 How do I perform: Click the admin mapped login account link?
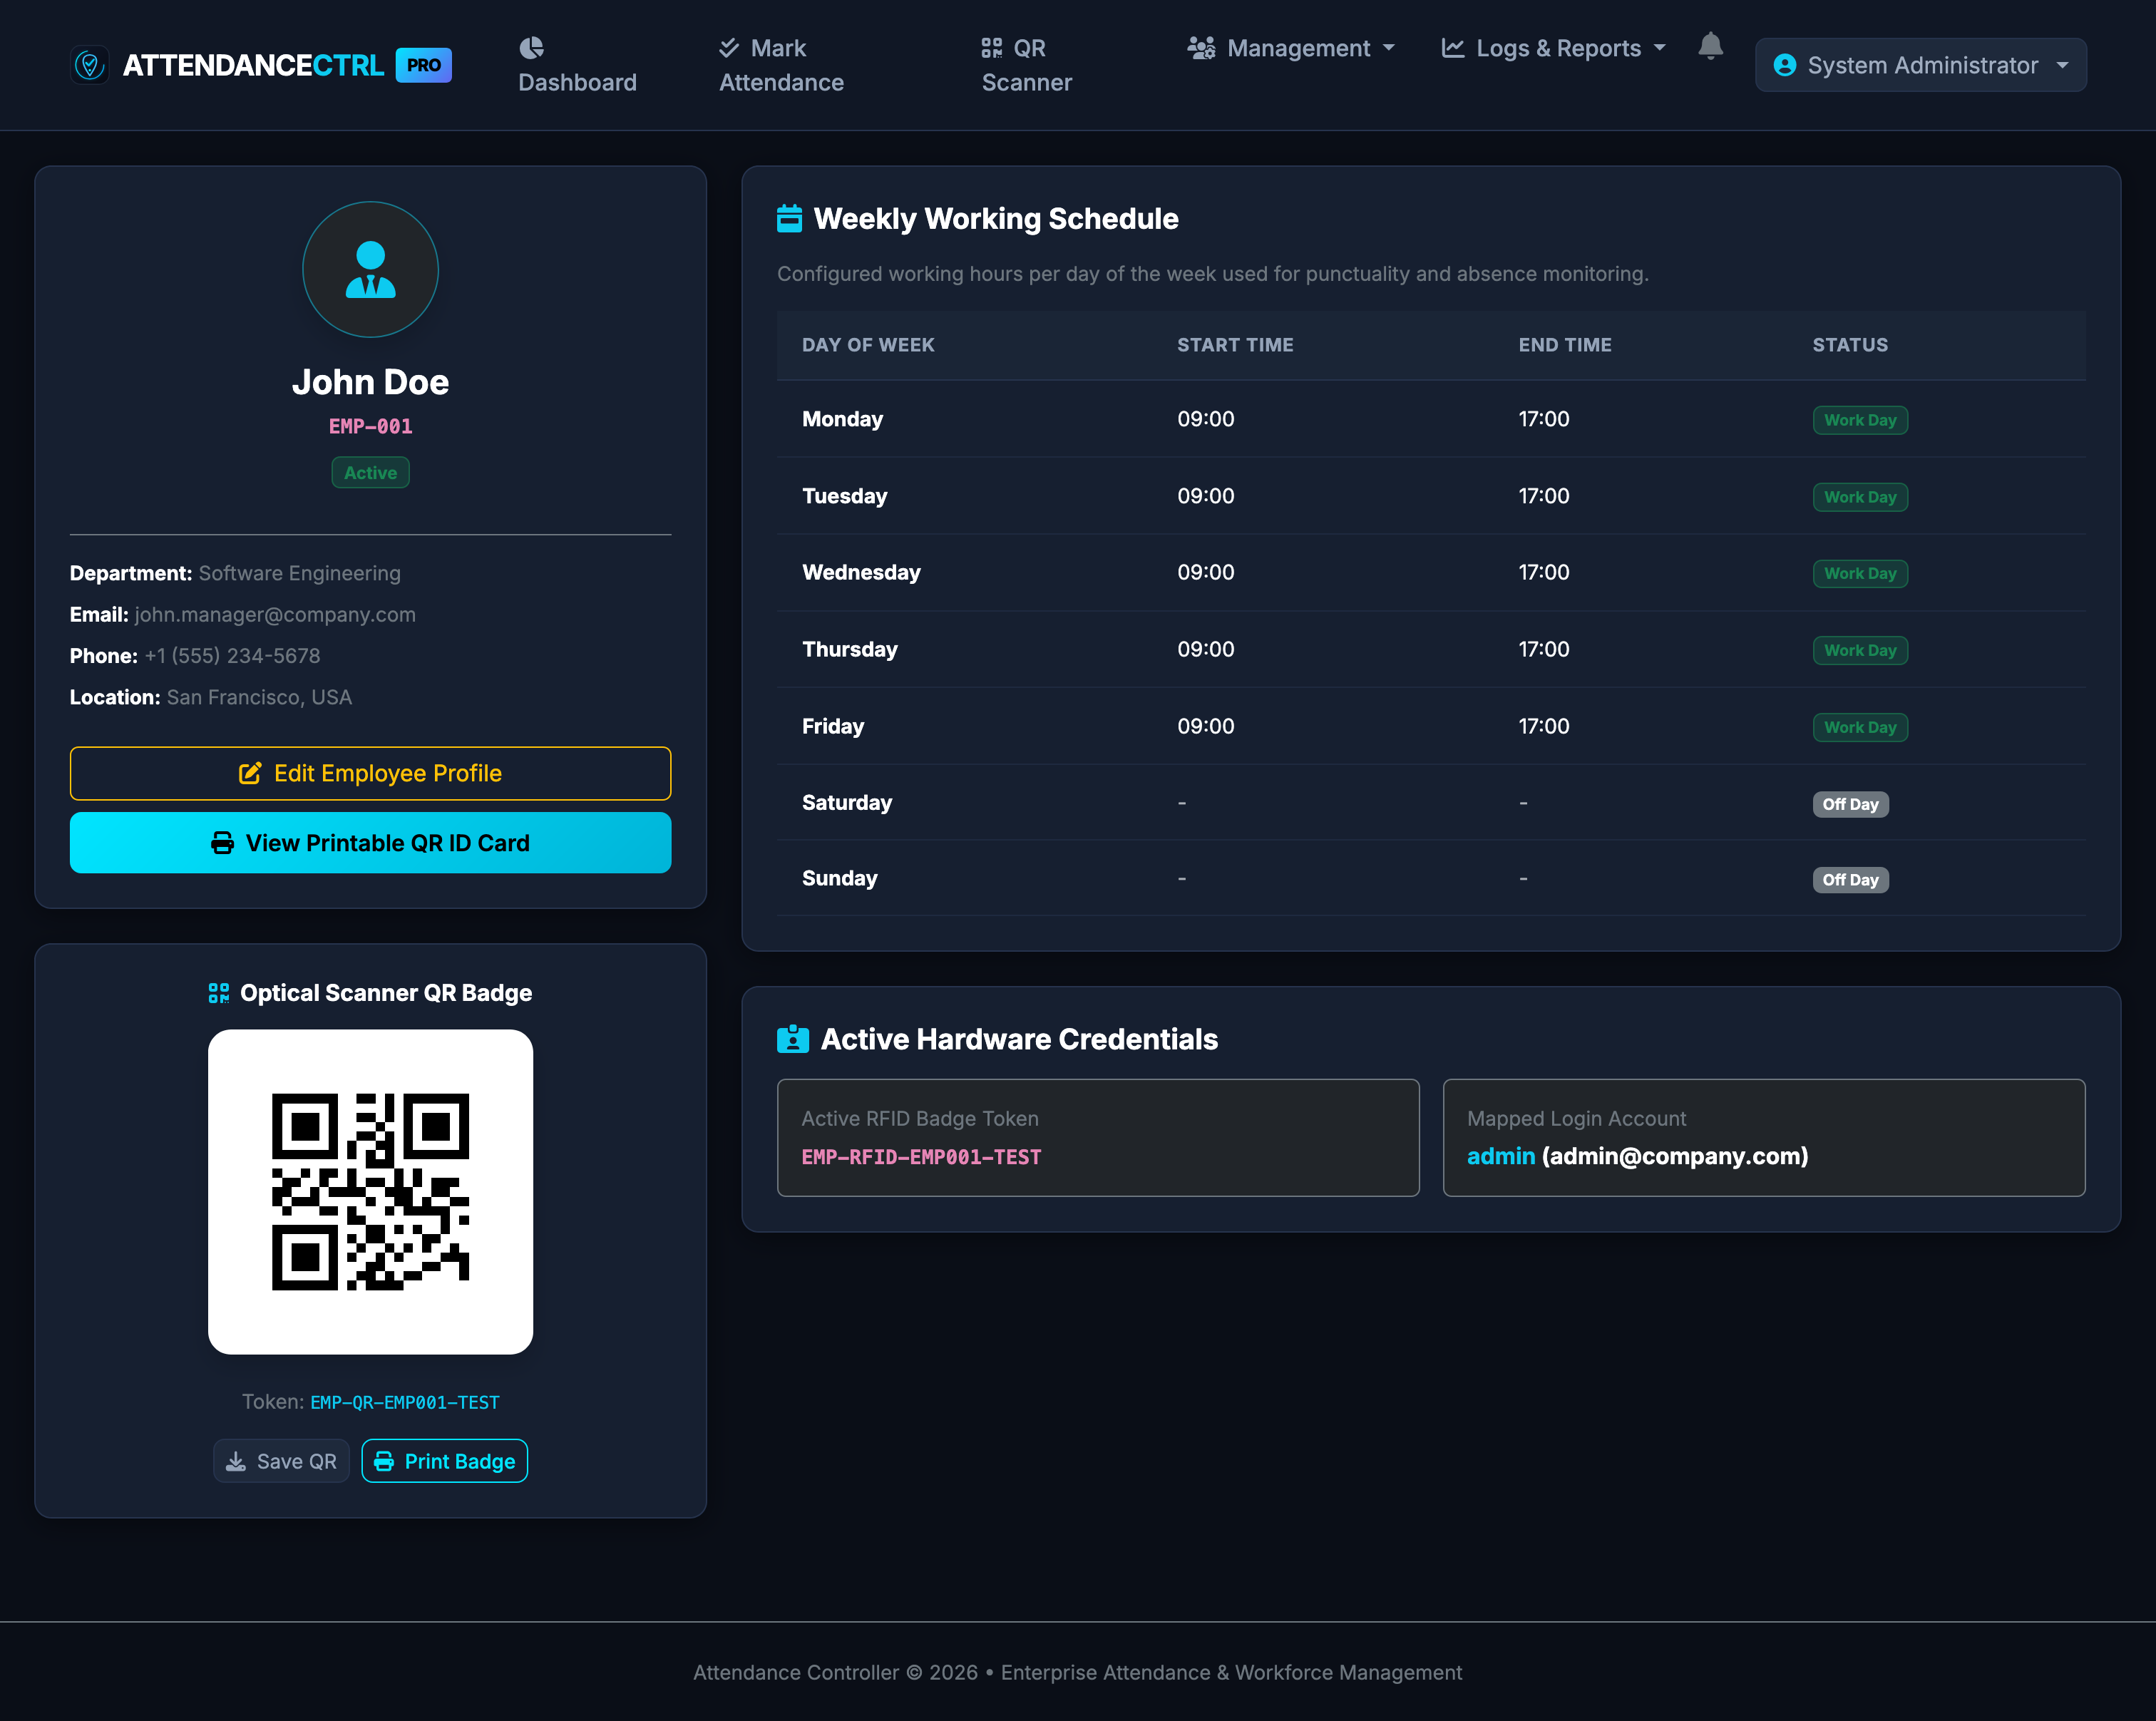[1500, 1156]
